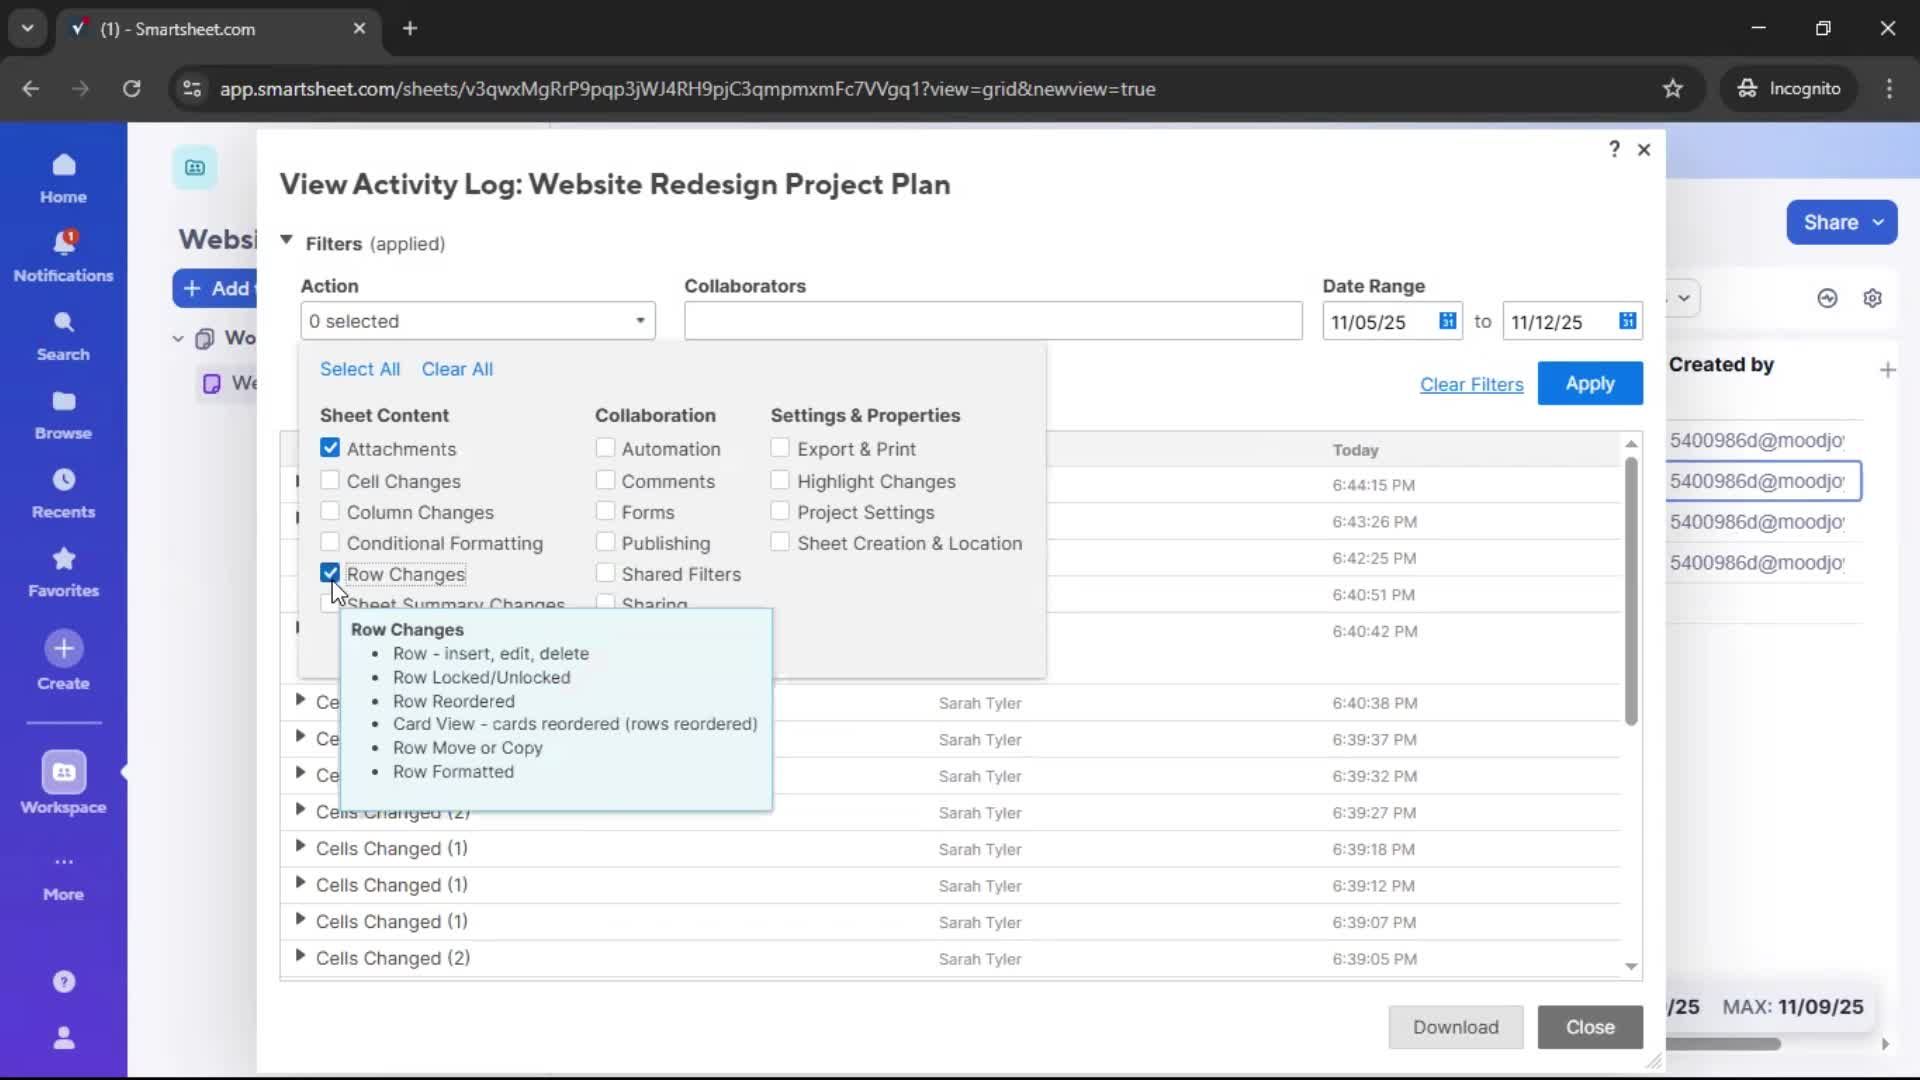Check the Automation checkbox
This screenshot has width=1920, height=1080.
[x=604, y=448]
